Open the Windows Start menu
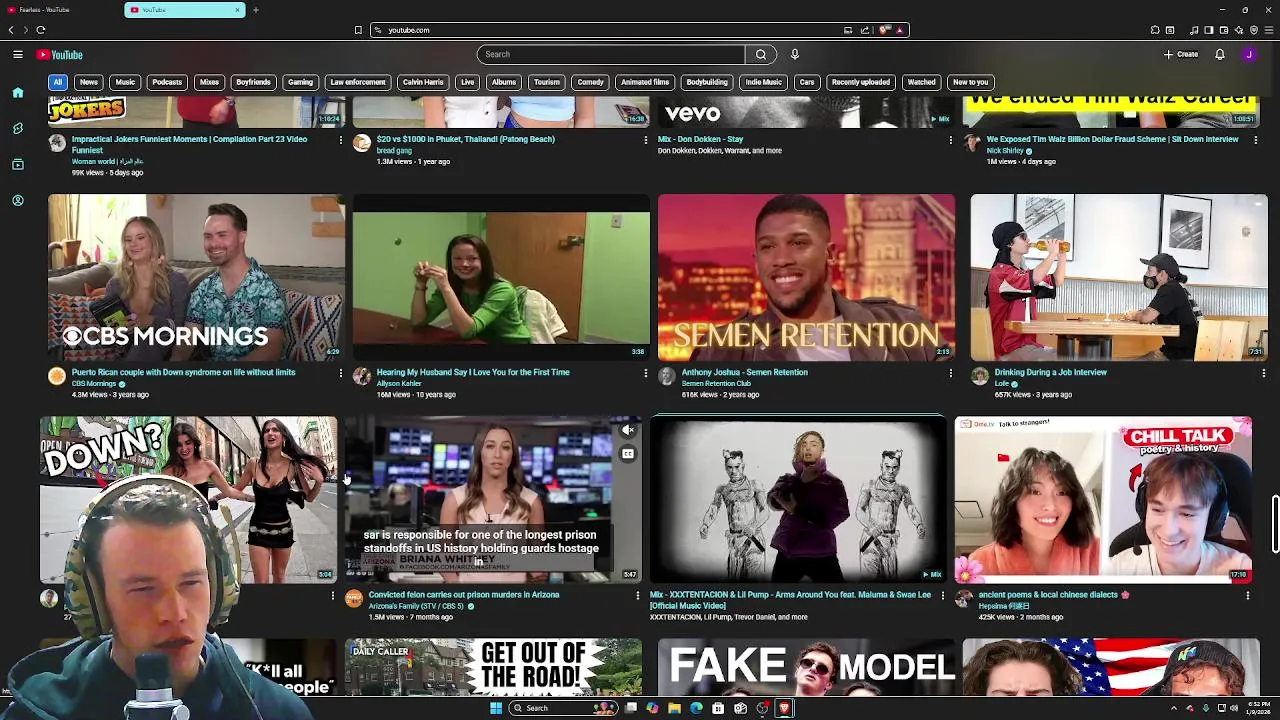1280x720 pixels. pos(495,708)
